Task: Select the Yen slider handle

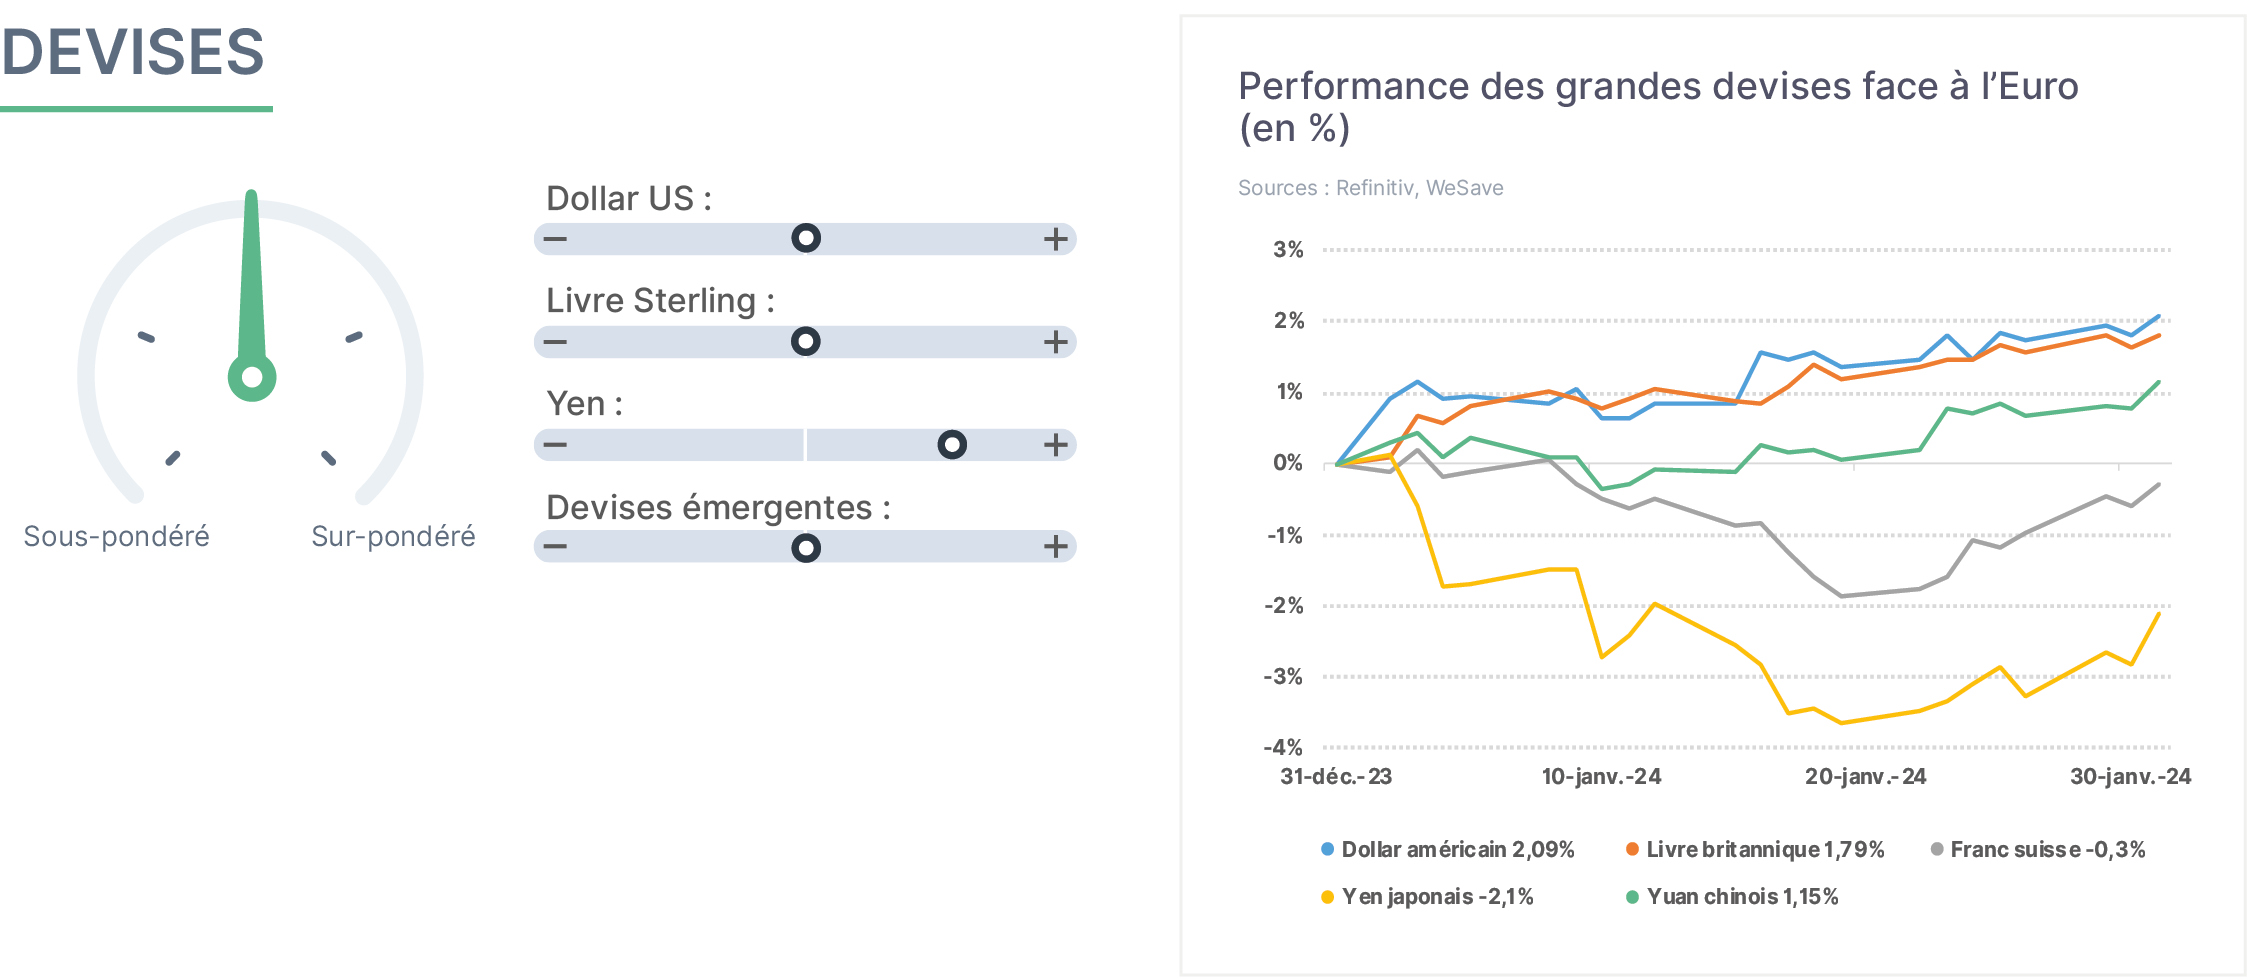Action: [952, 444]
